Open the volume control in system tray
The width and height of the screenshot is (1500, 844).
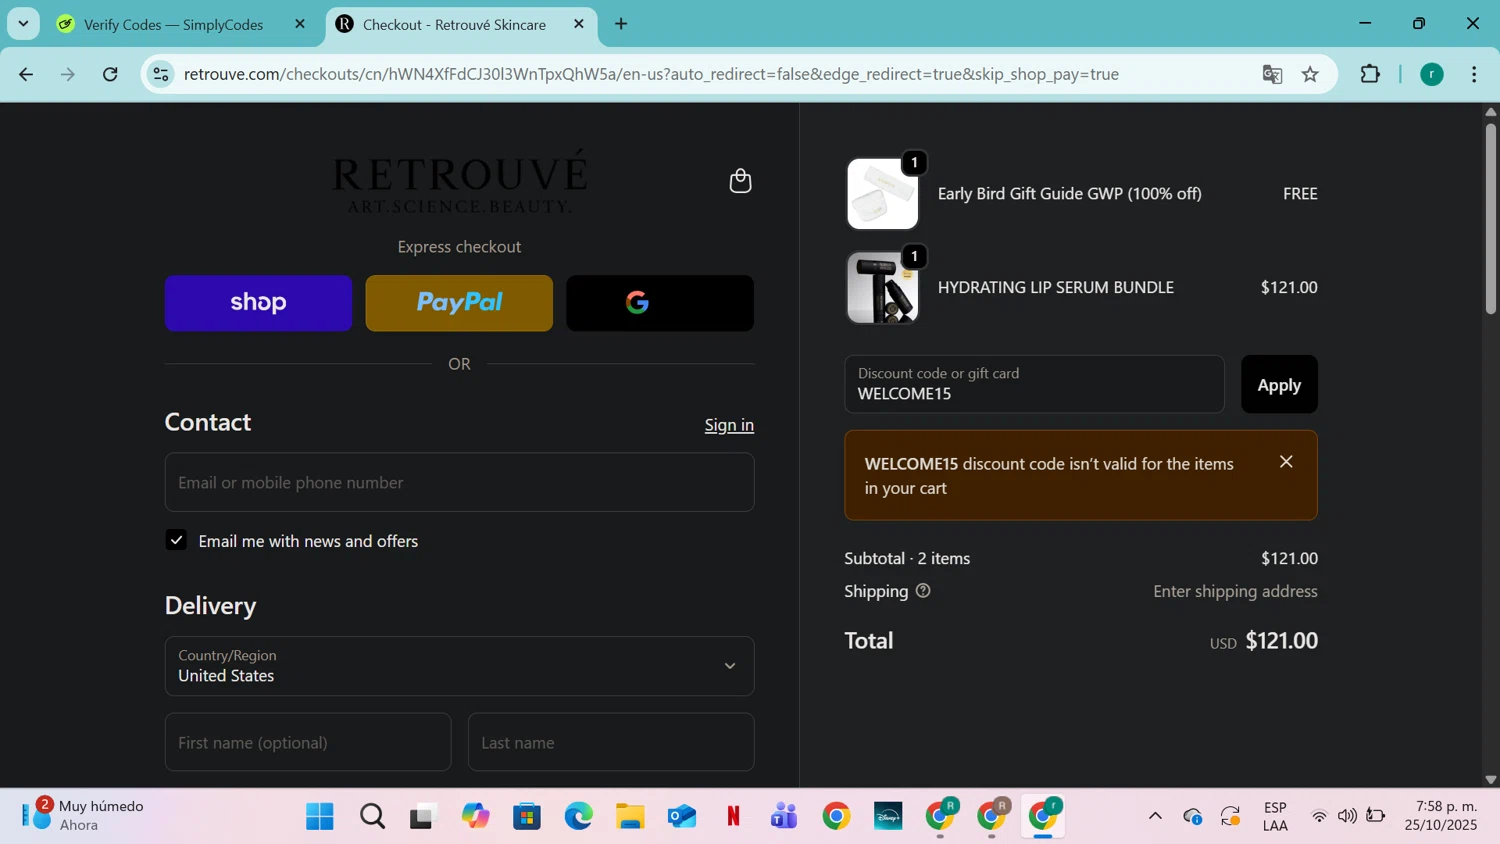1347,816
